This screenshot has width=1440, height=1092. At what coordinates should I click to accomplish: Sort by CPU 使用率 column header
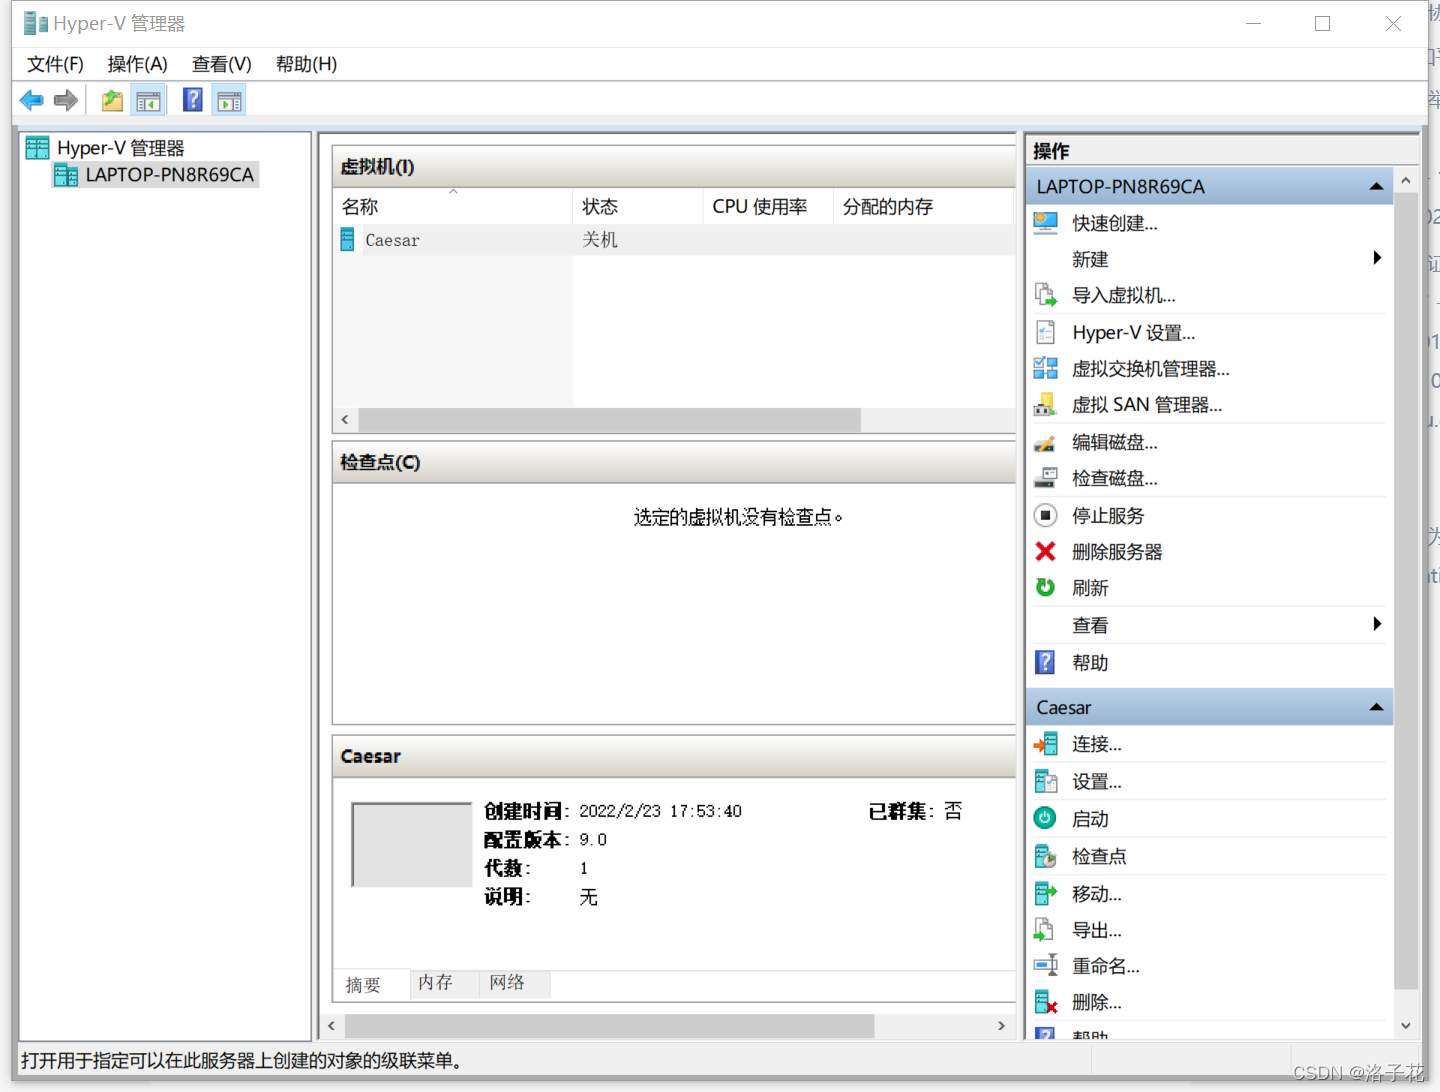769,206
